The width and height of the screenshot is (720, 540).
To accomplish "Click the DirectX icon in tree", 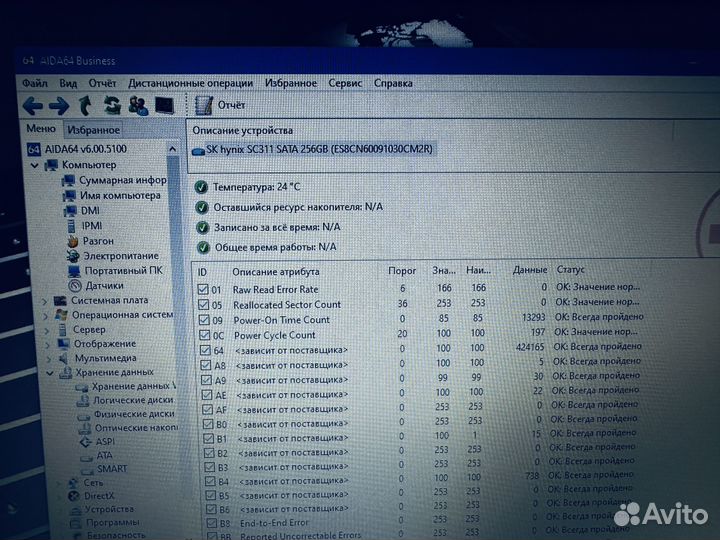I will pos(73,496).
